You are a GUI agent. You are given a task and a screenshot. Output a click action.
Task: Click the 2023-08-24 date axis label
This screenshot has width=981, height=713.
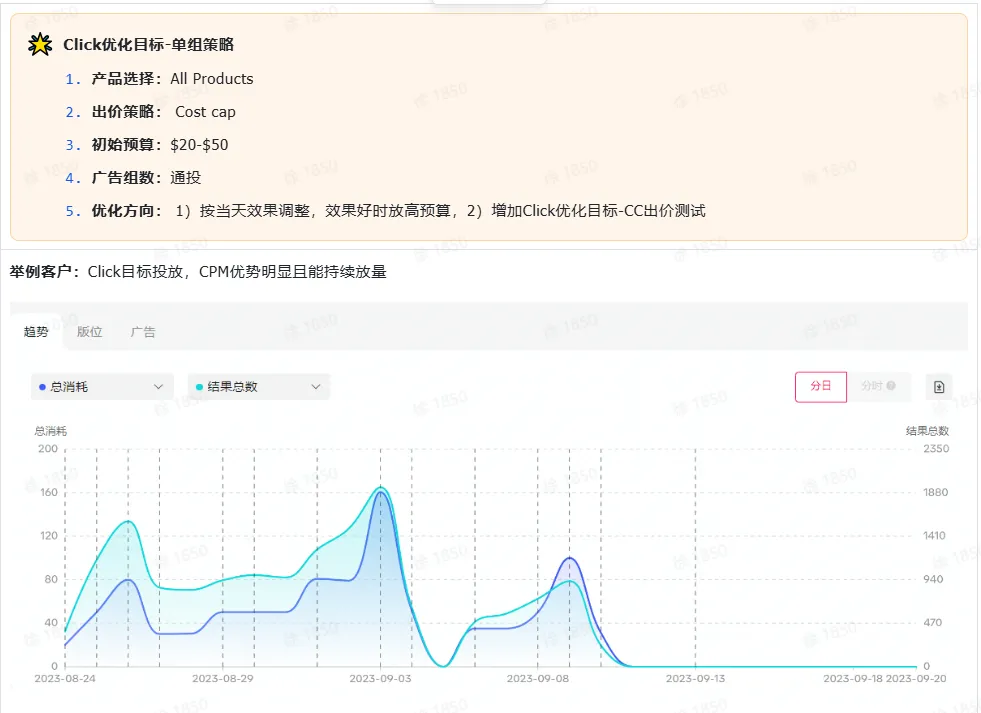pyautogui.click(x=65, y=679)
